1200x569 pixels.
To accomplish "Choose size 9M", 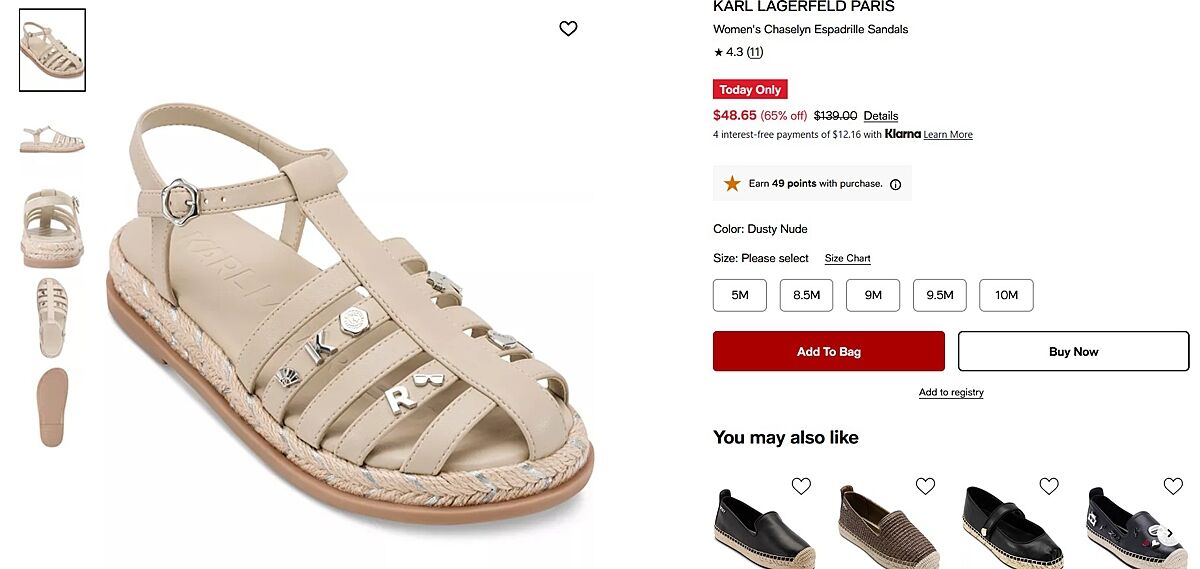I will (x=873, y=295).
